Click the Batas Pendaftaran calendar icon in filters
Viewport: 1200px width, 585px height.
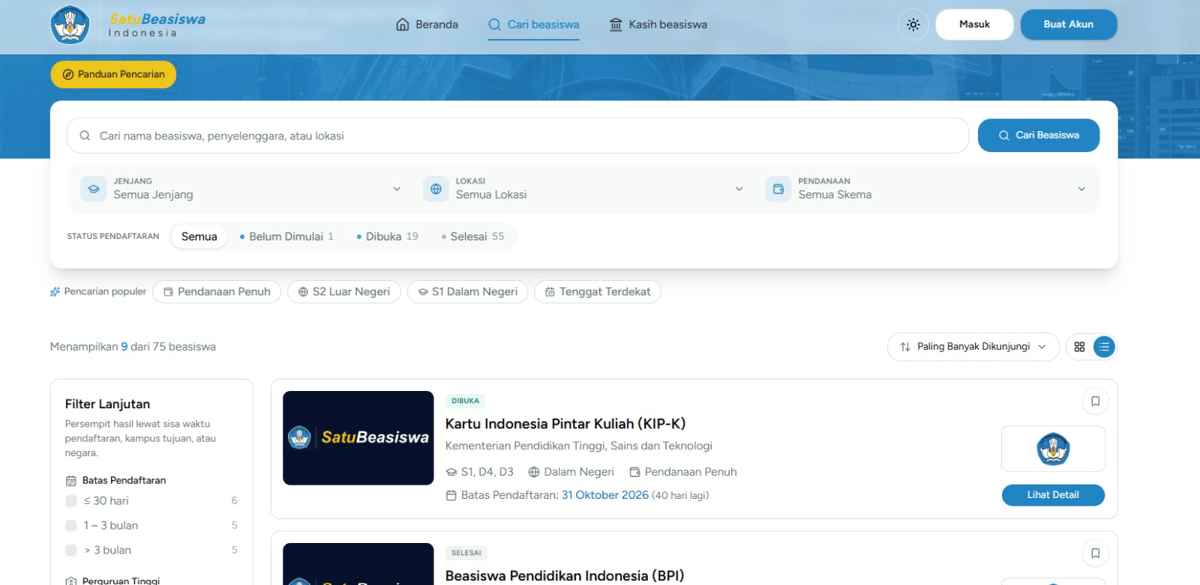71,480
